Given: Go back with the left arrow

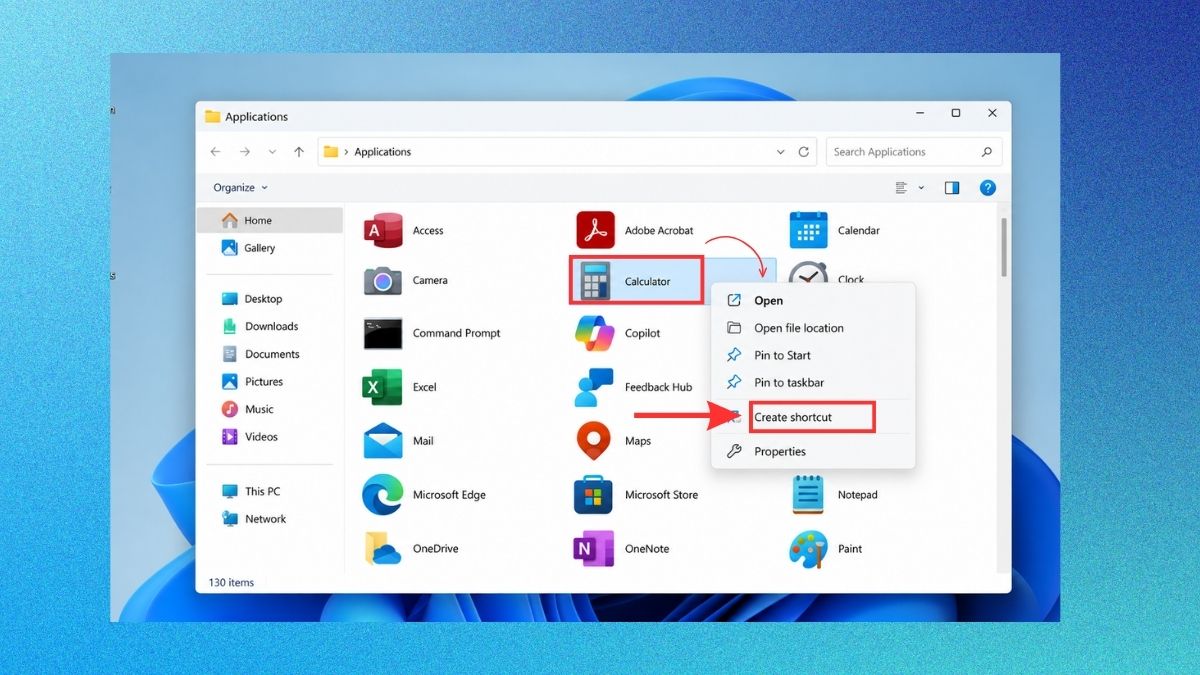Looking at the screenshot, I should [x=216, y=152].
